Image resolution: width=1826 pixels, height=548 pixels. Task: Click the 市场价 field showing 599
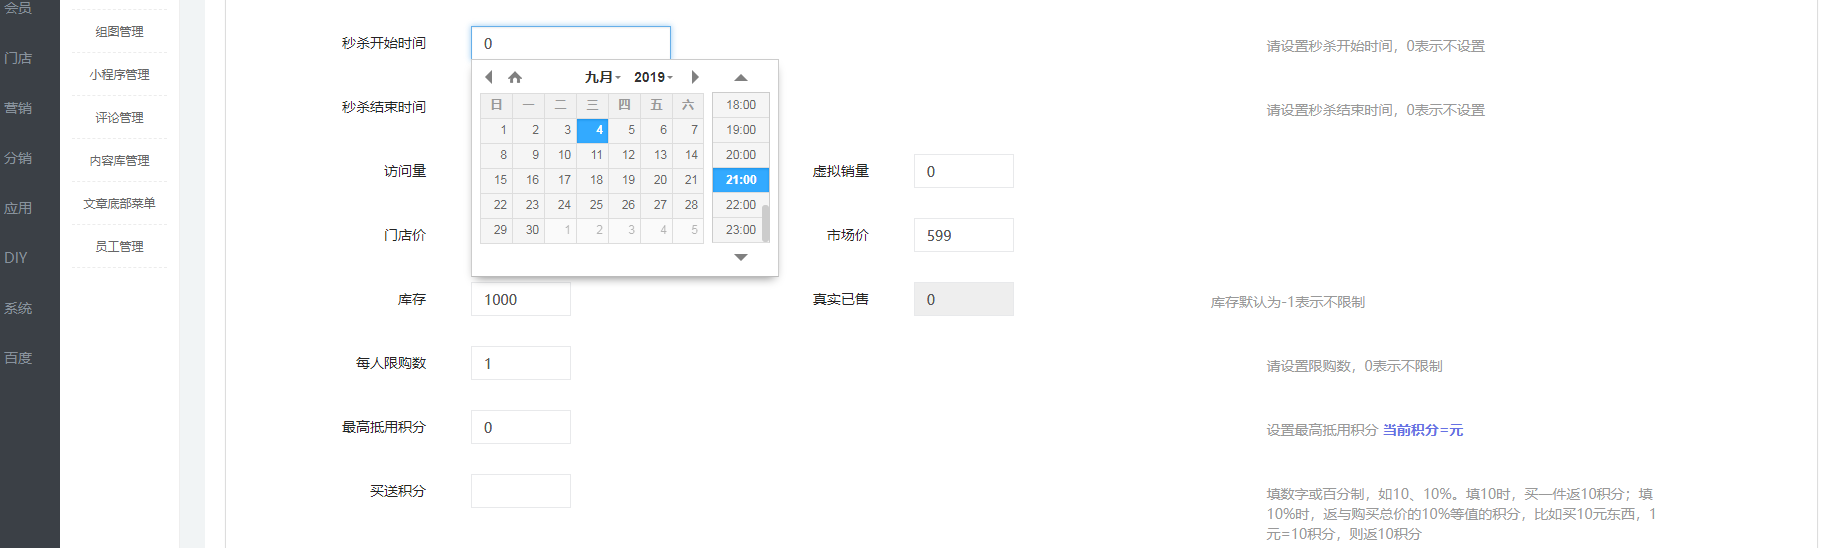click(x=964, y=235)
